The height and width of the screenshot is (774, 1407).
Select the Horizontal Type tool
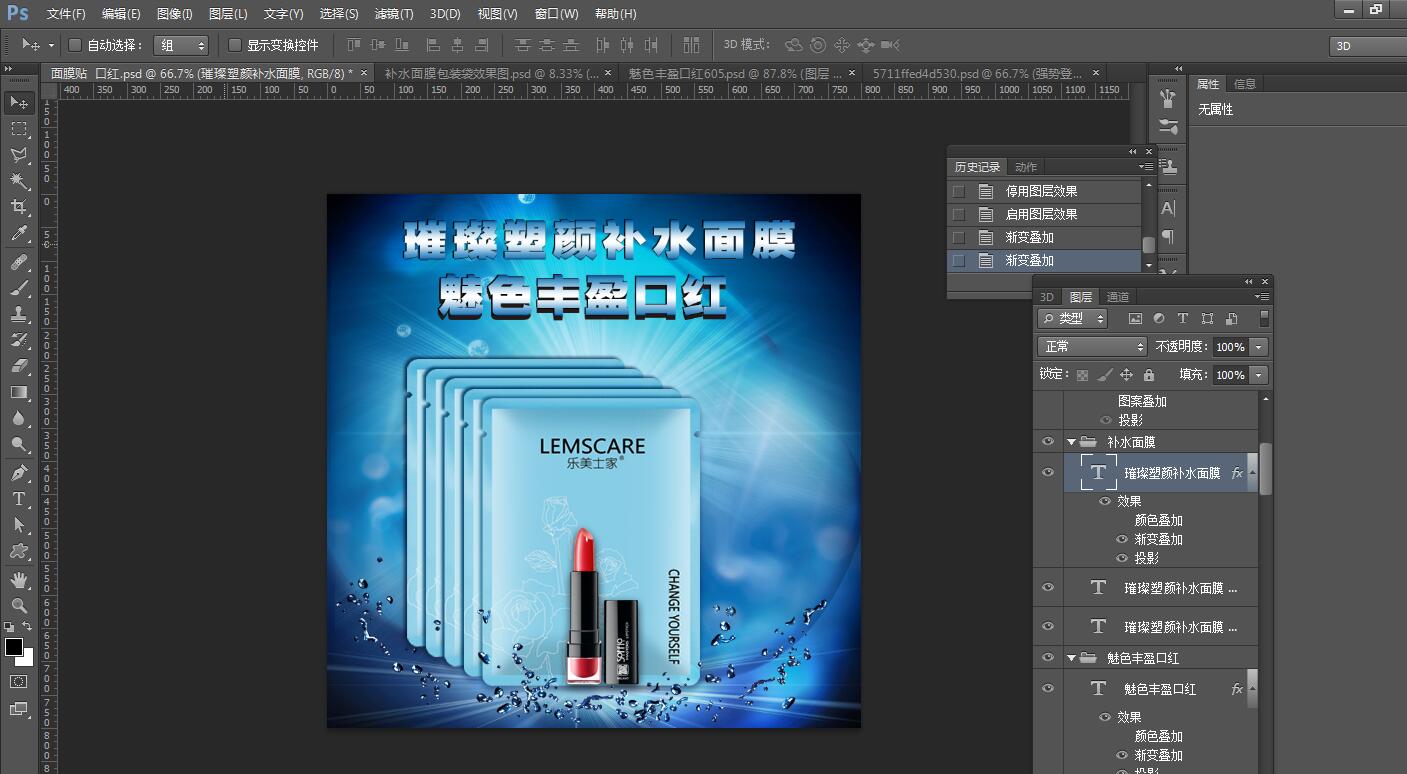[19, 499]
